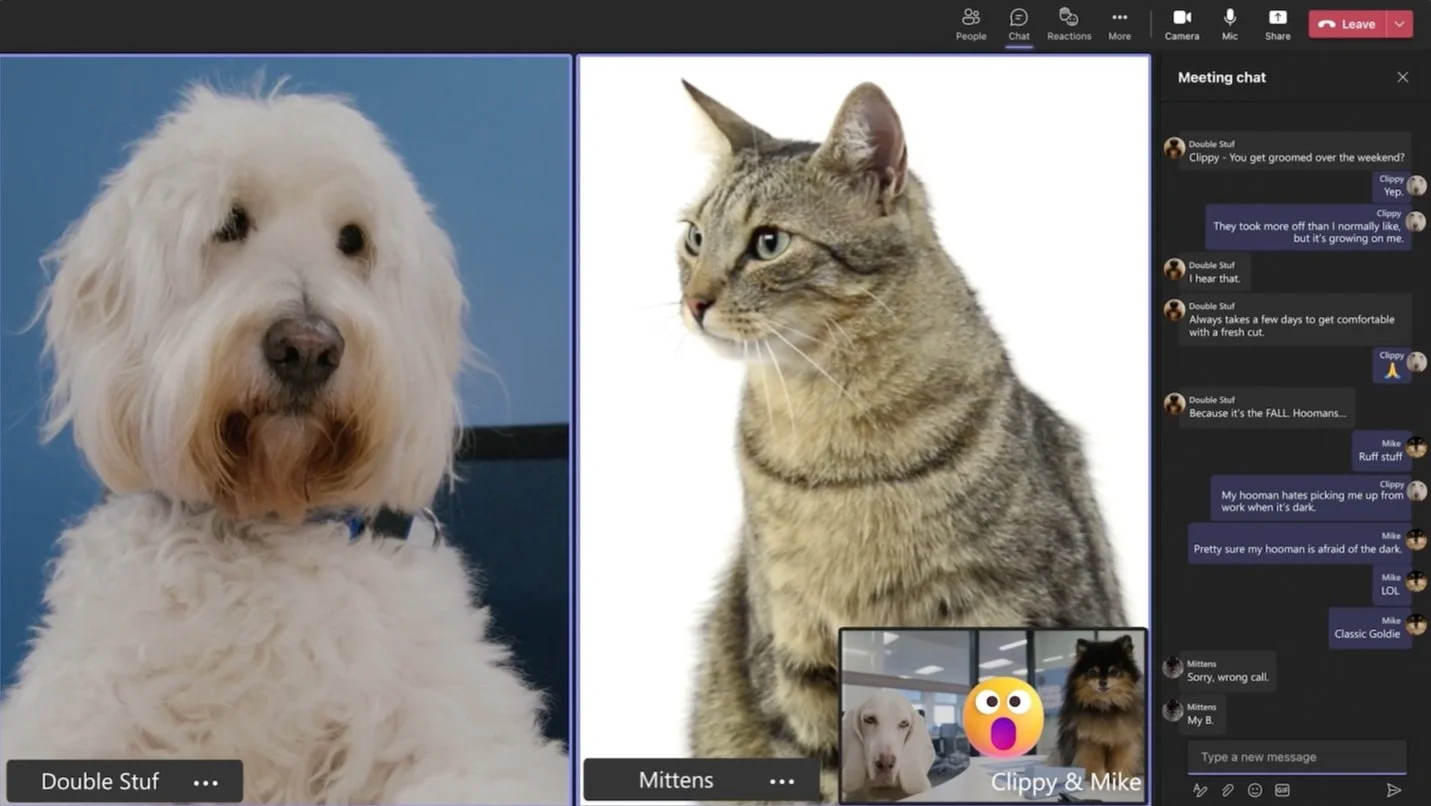Click the 'I hear that.' message

click(x=1214, y=272)
